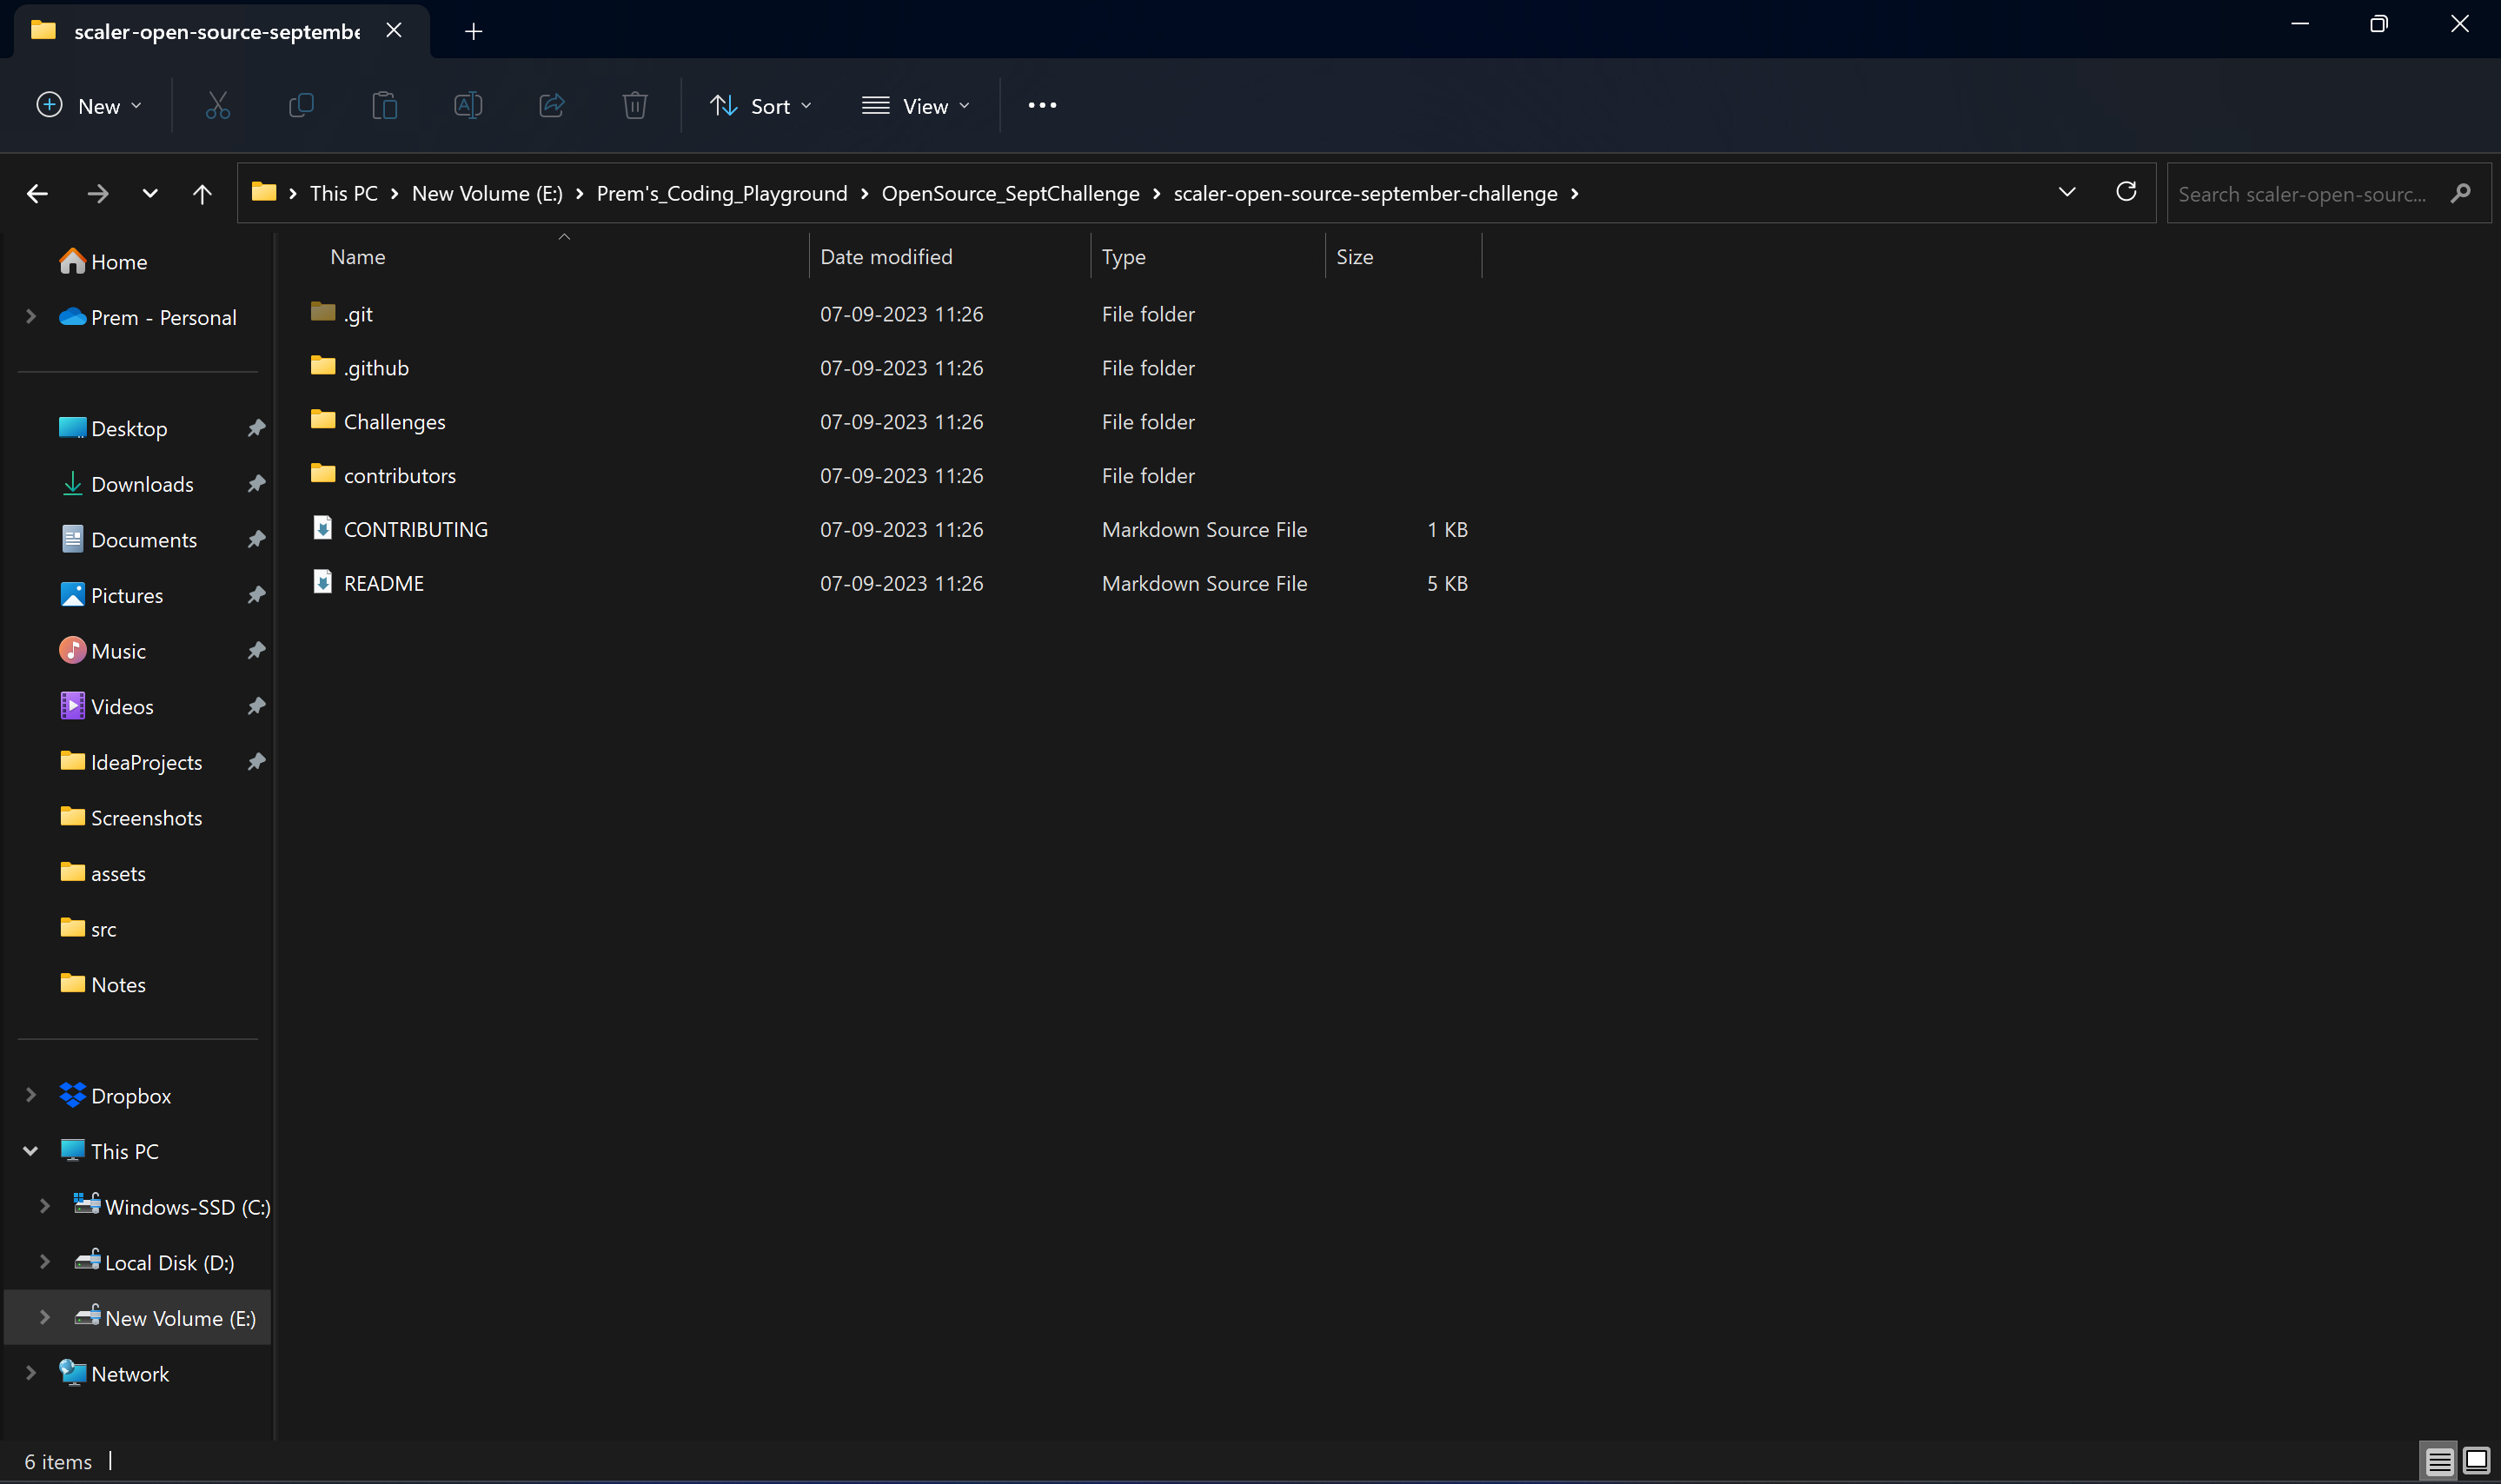Add a new tab with plus button

pos(473,31)
